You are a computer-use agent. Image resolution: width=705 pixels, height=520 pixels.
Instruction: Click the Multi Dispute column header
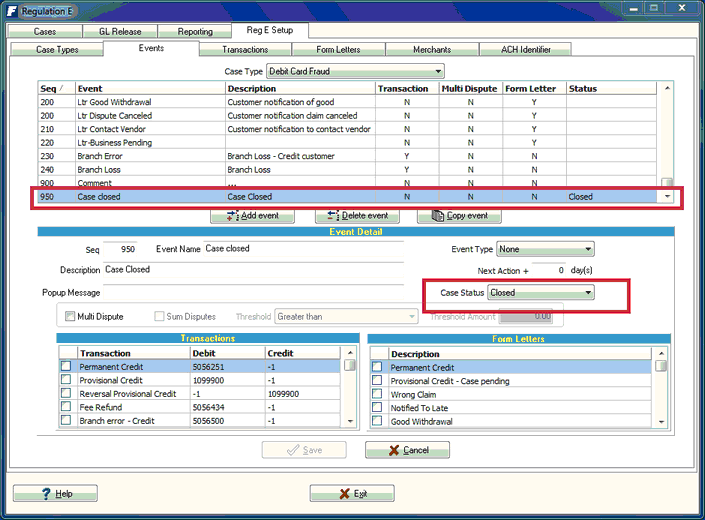point(470,89)
